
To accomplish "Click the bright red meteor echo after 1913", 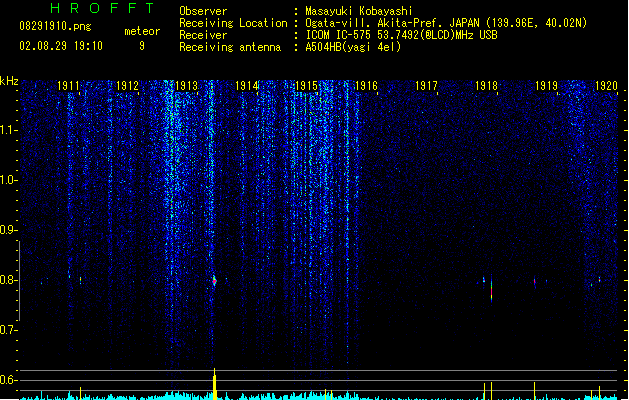I will 214,280.
